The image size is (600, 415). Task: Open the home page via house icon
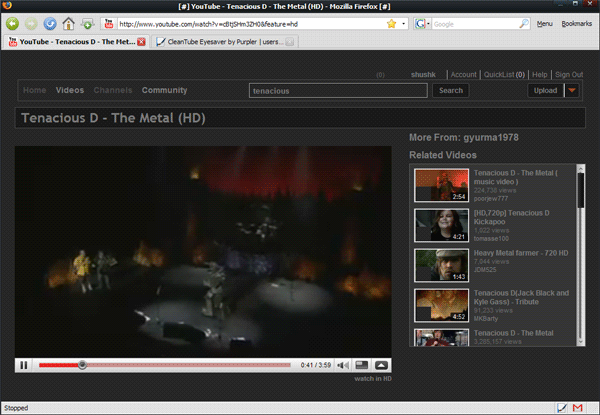(x=68, y=24)
